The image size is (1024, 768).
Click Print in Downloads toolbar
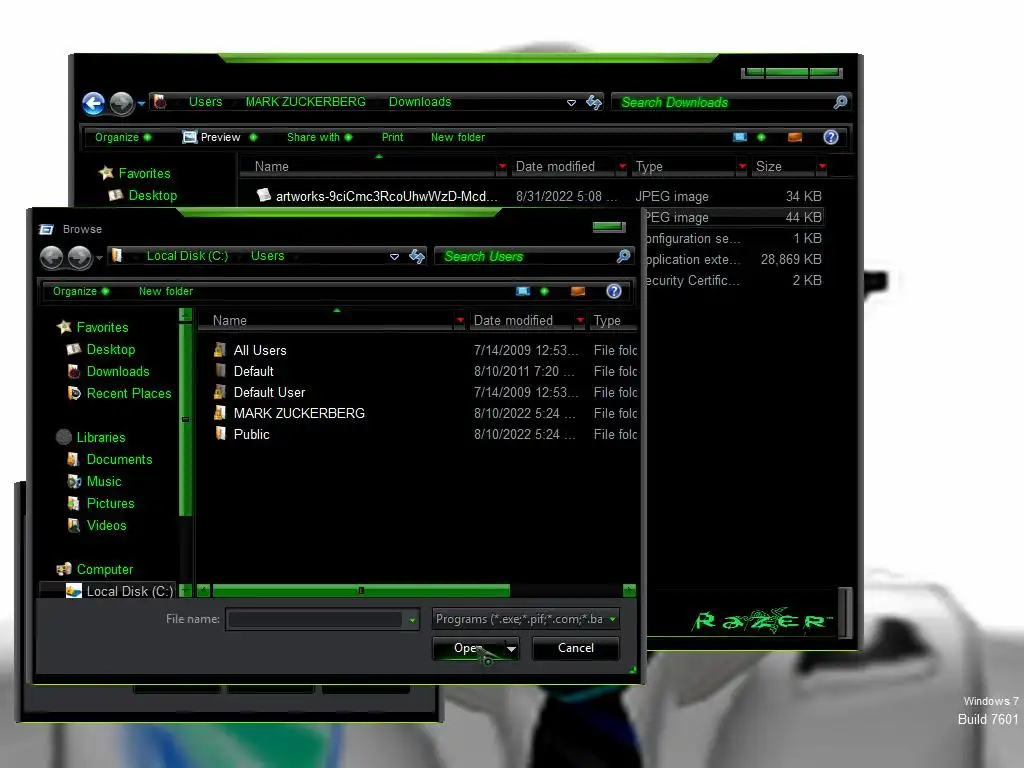click(x=392, y=137)
